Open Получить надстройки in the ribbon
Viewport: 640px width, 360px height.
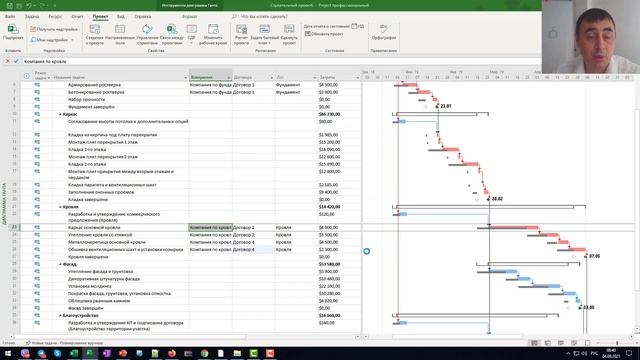(x=54, y=29)
